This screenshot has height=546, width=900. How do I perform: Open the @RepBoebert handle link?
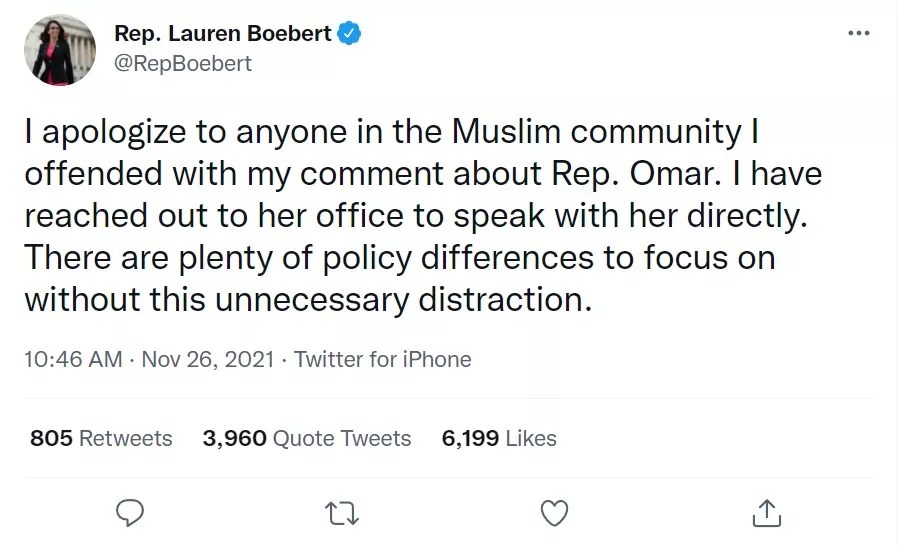point(183,63)
